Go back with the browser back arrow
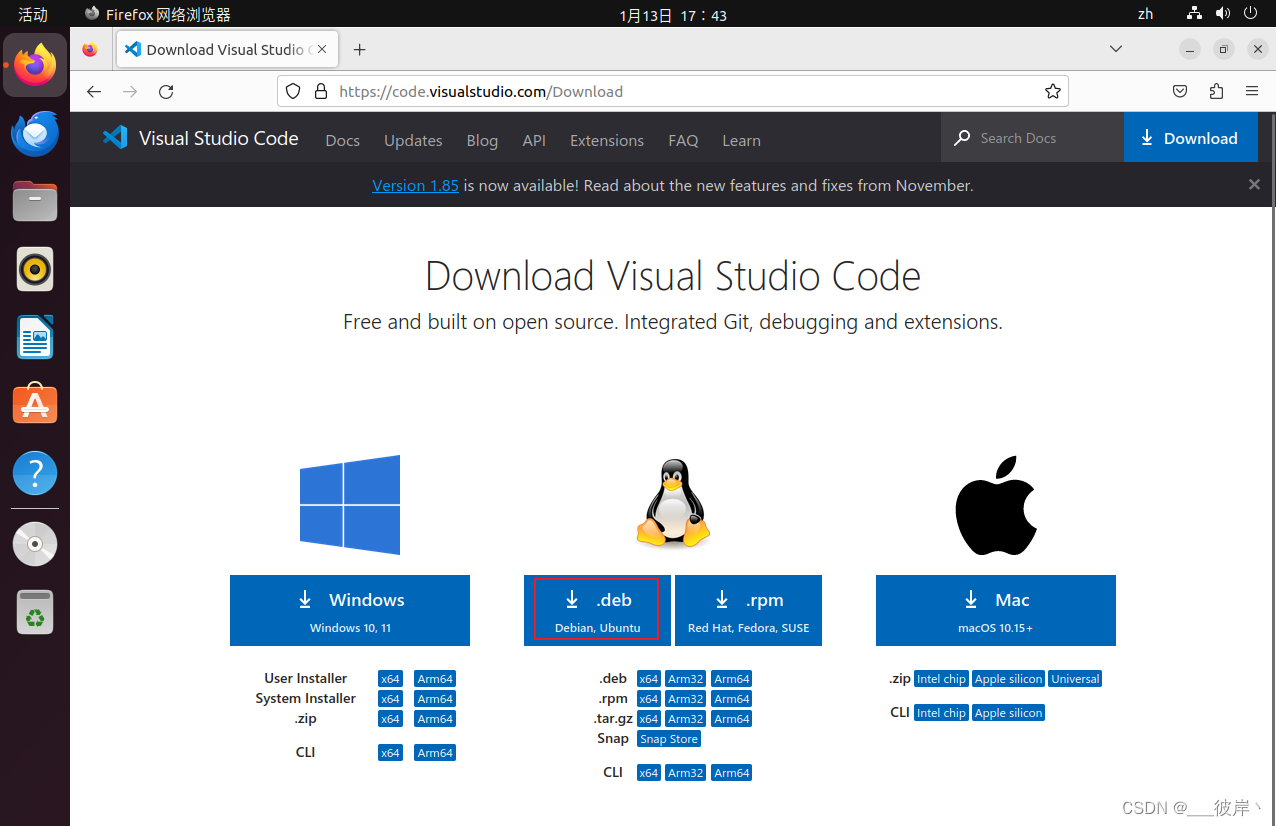Screen dimensions: 1276x826 pyautogui.click(x=94, y=91)
